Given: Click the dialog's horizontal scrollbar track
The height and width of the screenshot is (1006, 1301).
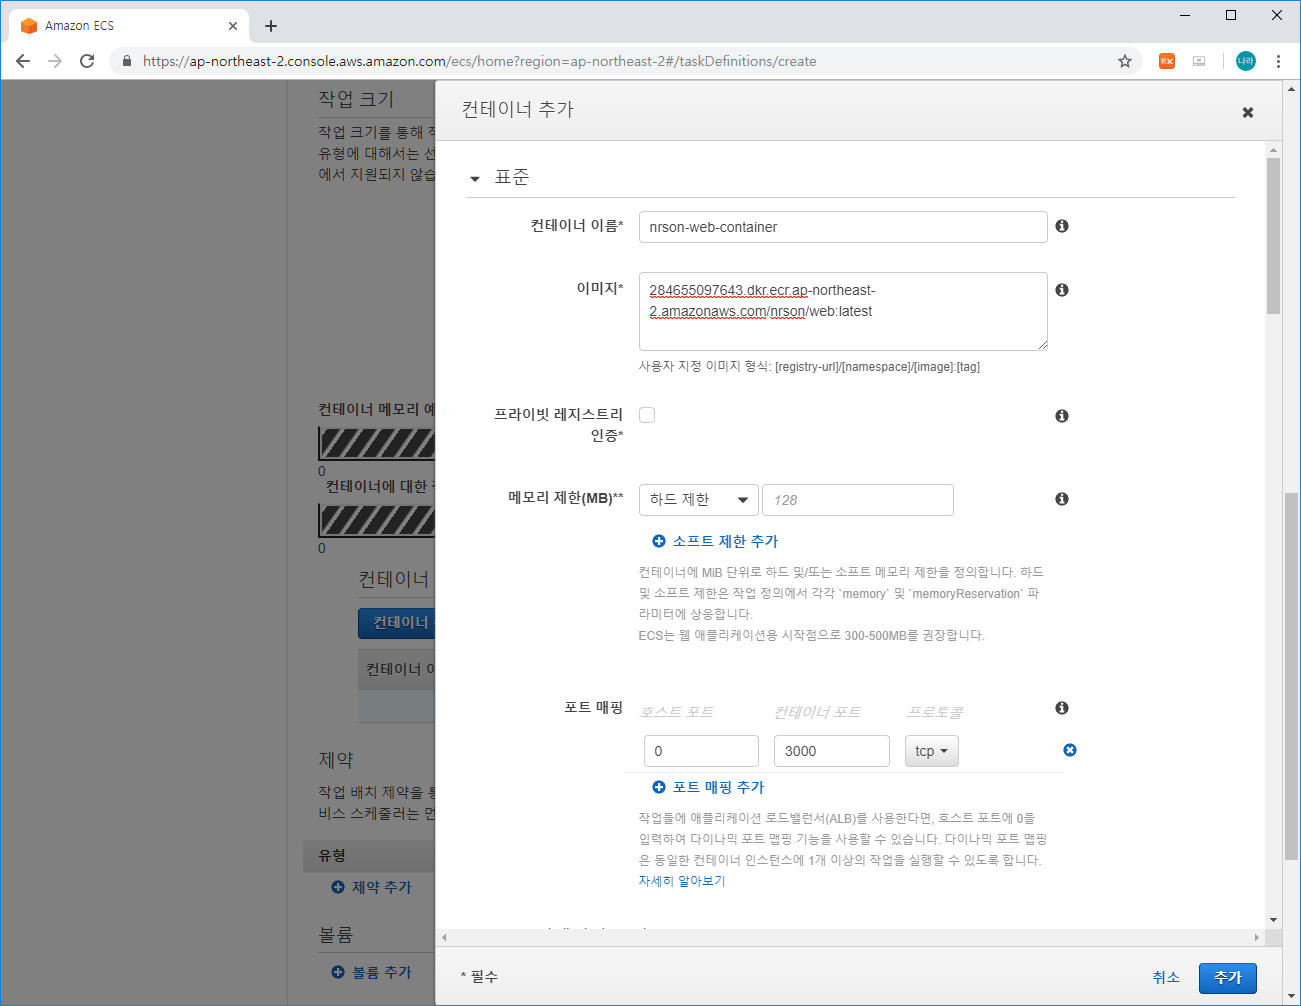Looking at the screenshot, I should coord(850,937).
